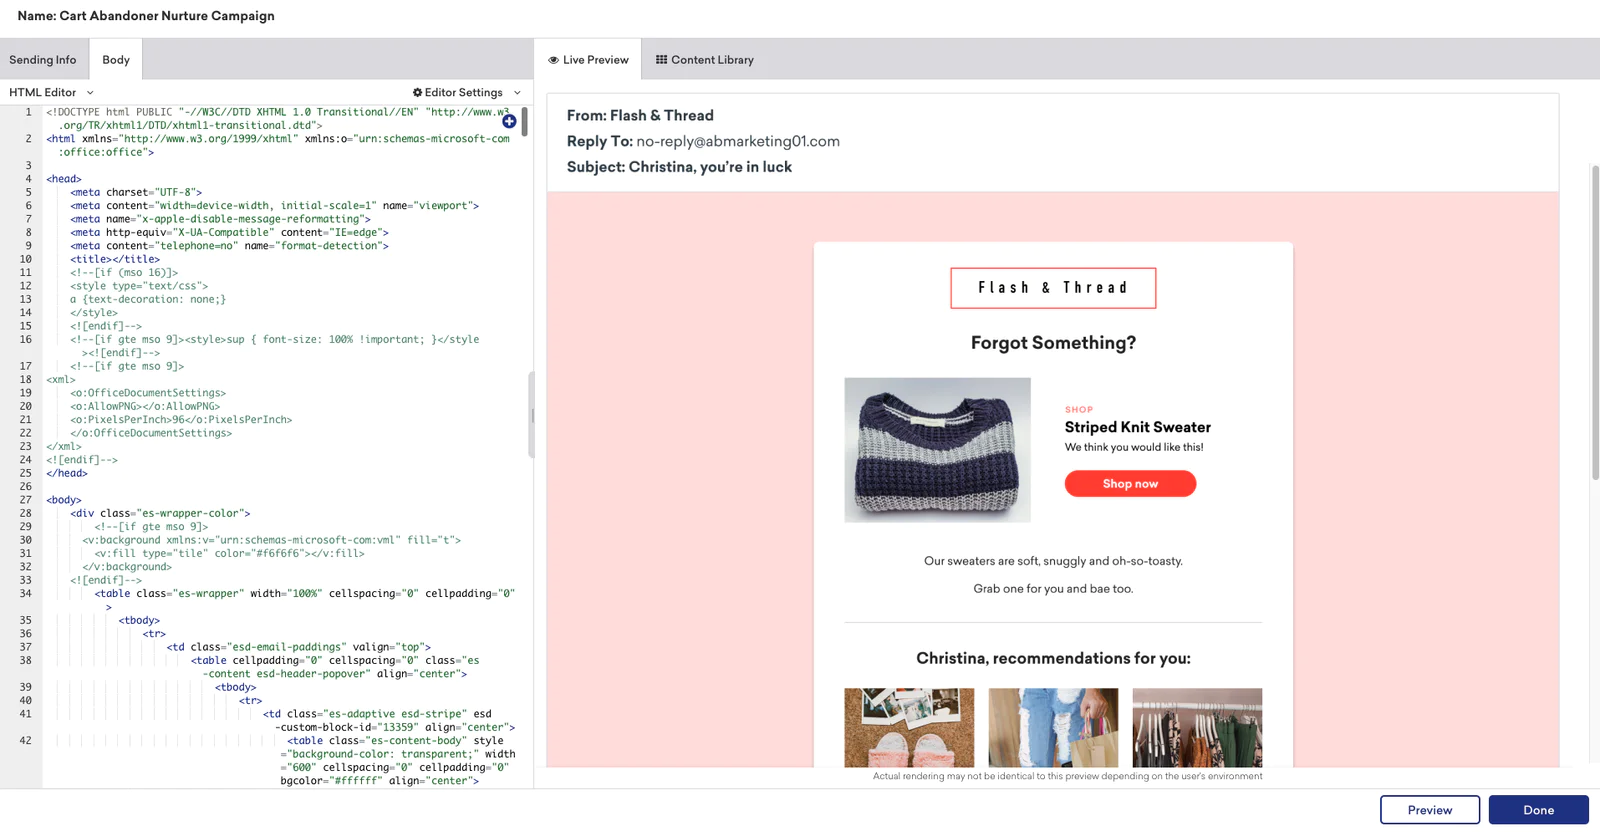
Task: Click the <head> tag on line 4
Action: (64, 179)
